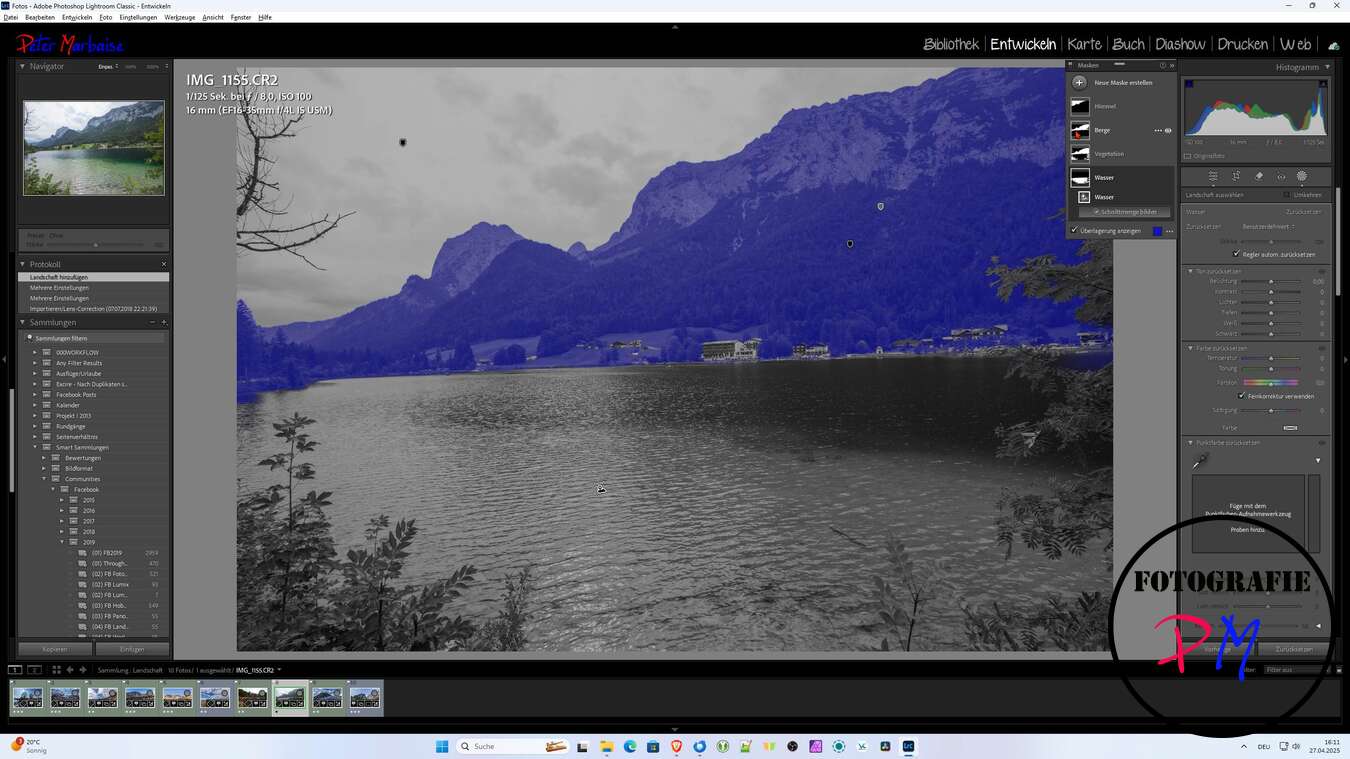Select Landschaft hinzufügen history step
This screenshot has height=759, width=1350.
94,277
